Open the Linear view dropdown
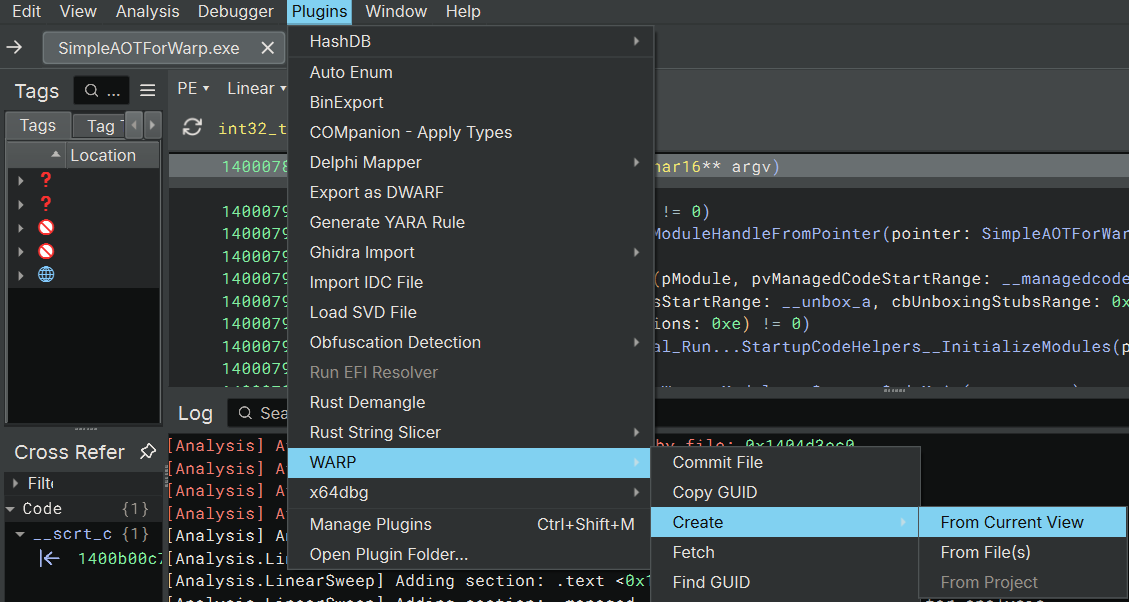This screenshot has width=1129, height=602. [x=257, y=88]
